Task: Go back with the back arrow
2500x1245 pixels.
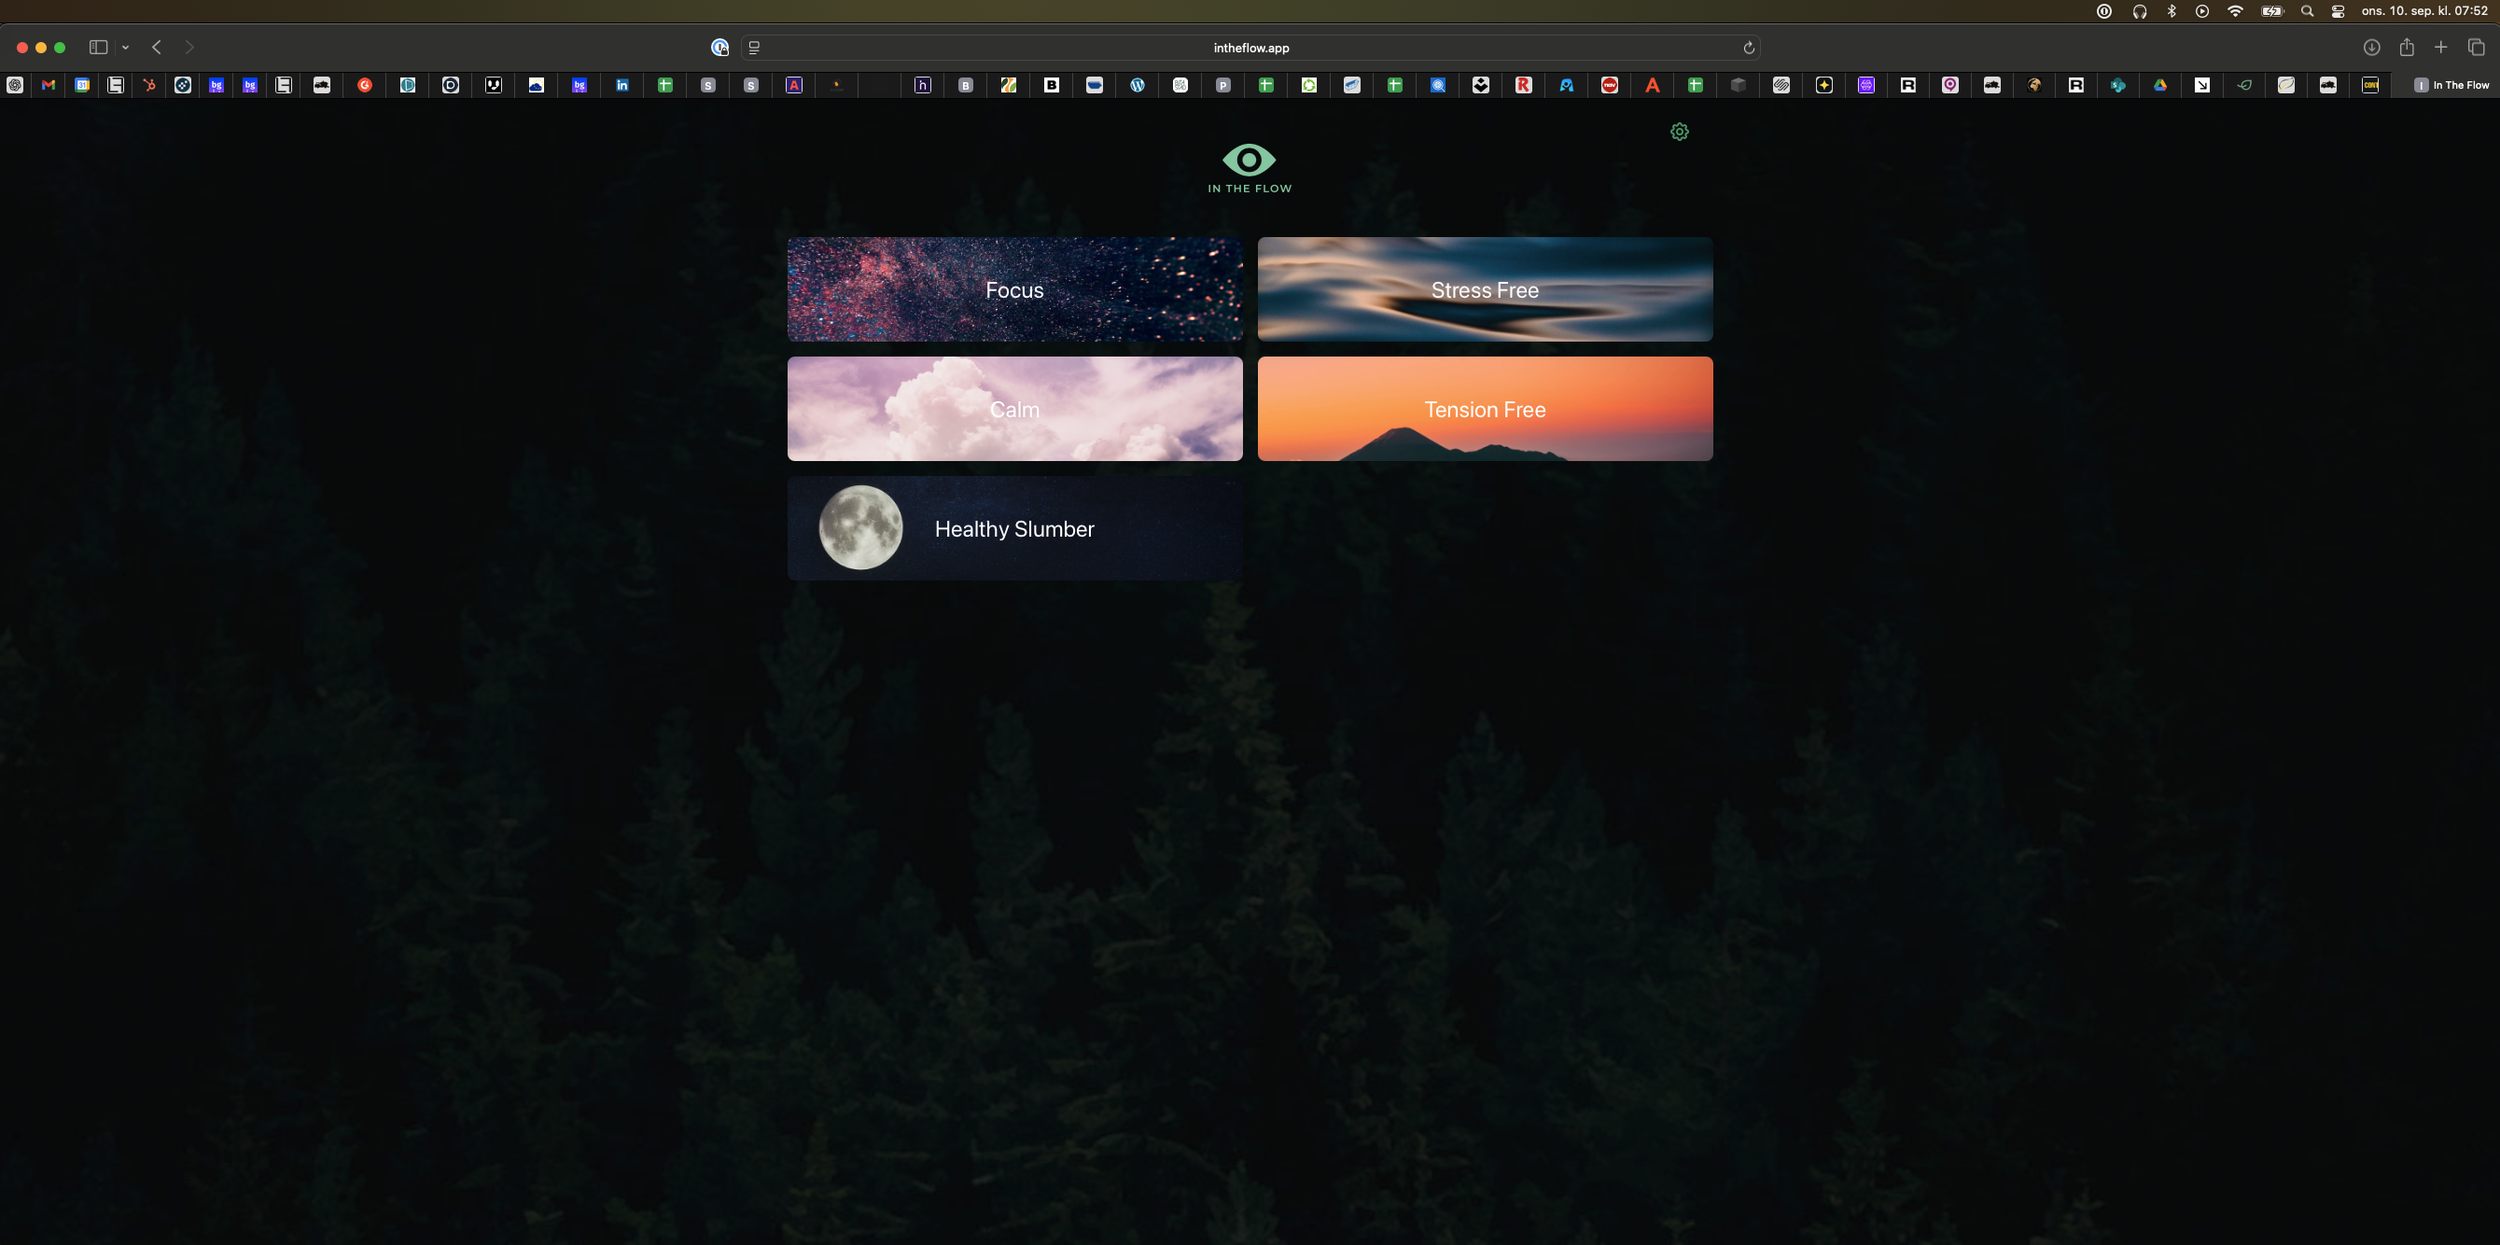Action: [157, 48]
